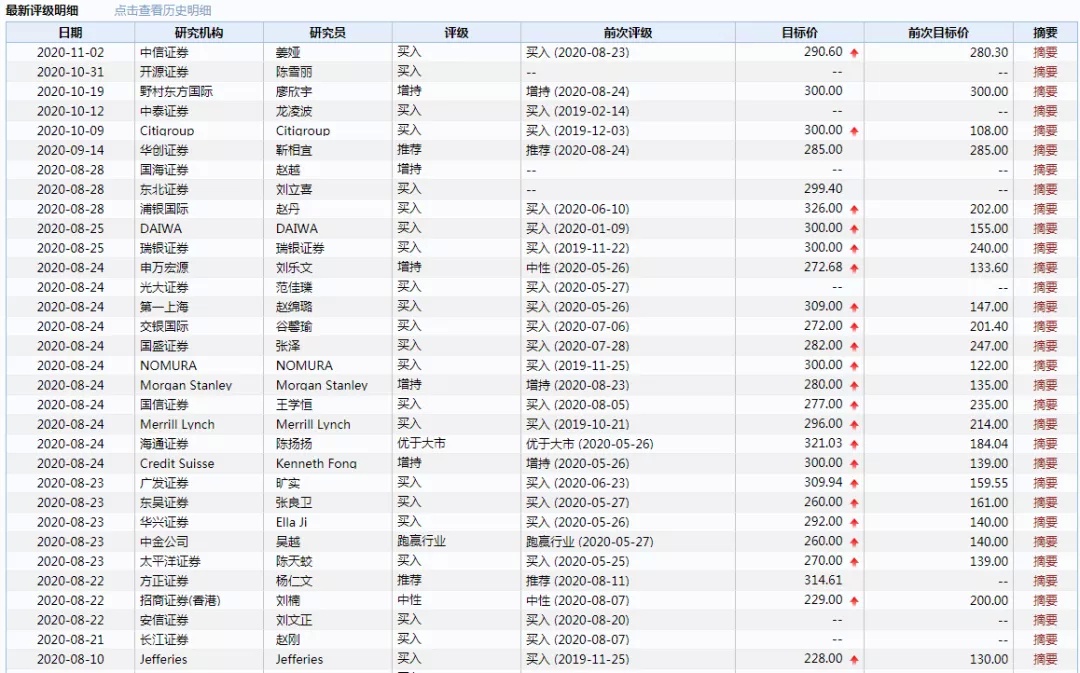This screenshot has height=673, width=1080.
Task: Click the 前次评级 column header
Action: point(628,32)
